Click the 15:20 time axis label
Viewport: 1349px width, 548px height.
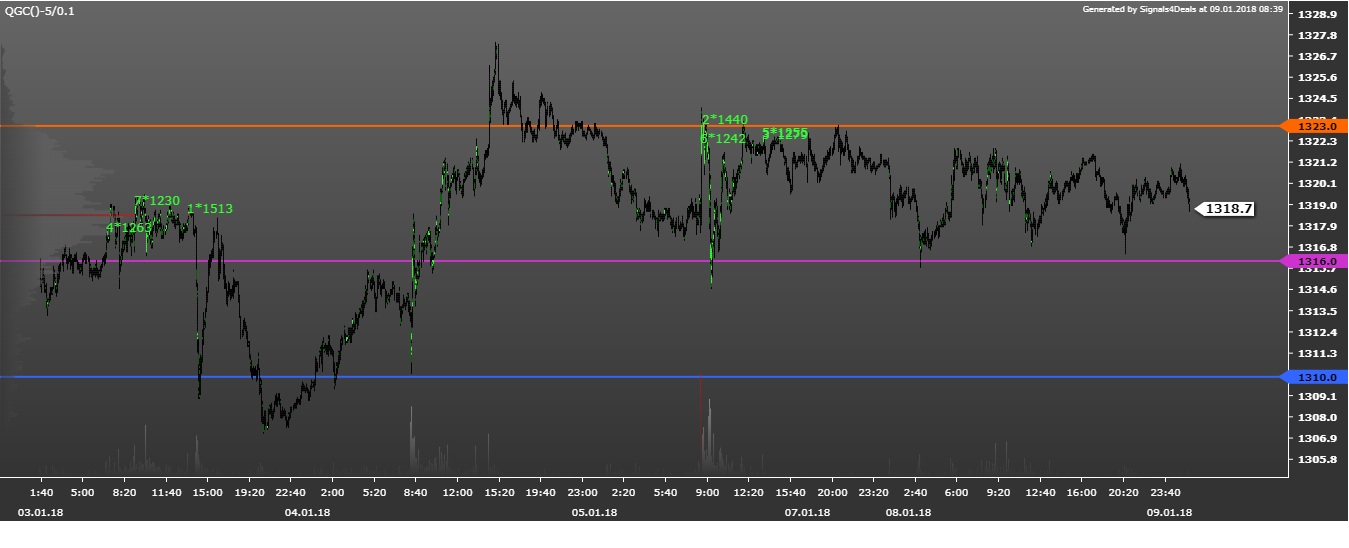tap(499, 493)
